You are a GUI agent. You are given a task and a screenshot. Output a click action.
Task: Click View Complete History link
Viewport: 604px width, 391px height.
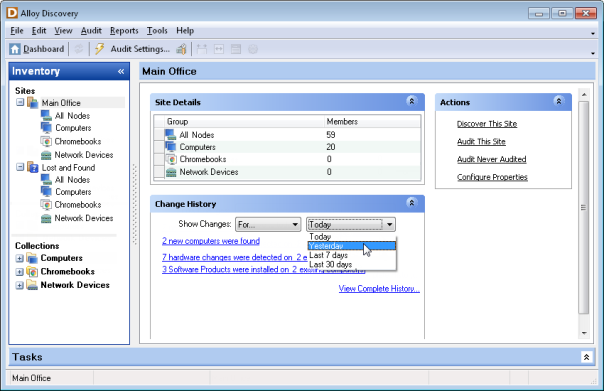pyautogui.click(x=379, y=288)
